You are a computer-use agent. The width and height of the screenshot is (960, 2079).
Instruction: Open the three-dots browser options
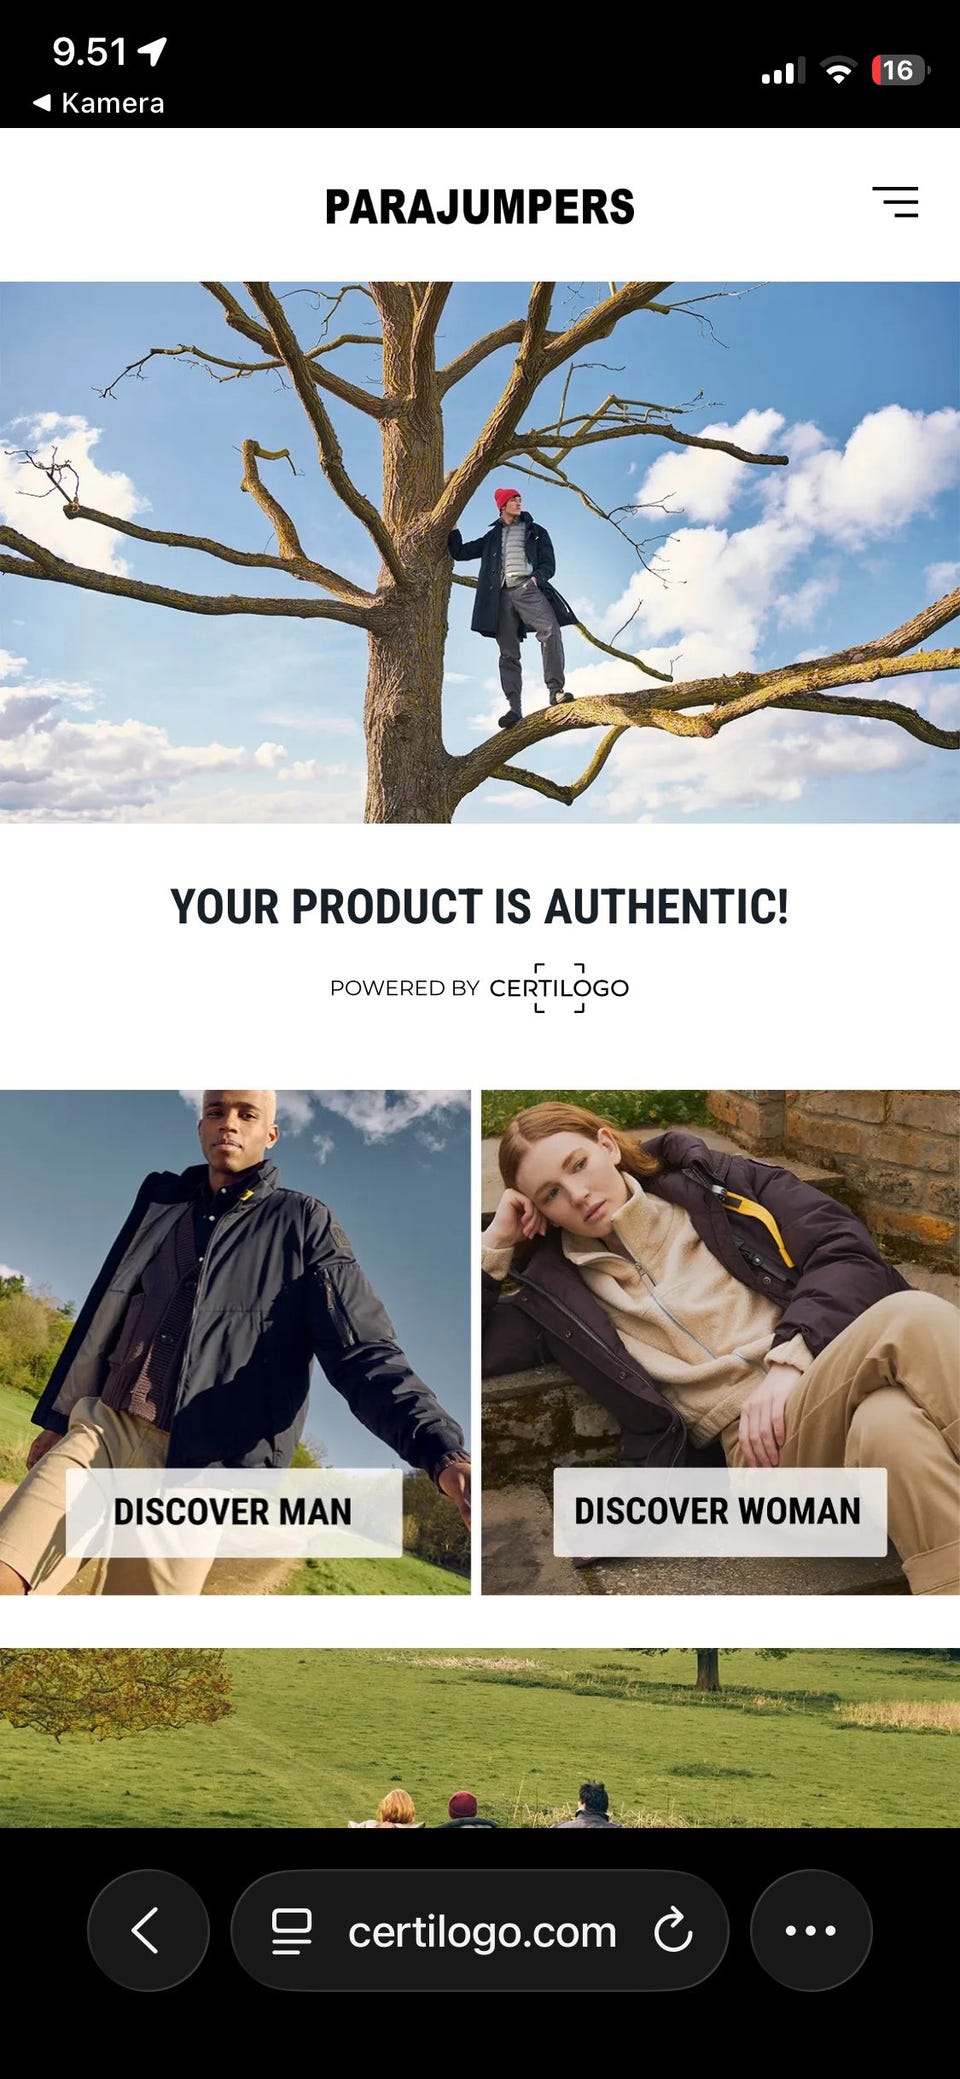coord(811,1930)
